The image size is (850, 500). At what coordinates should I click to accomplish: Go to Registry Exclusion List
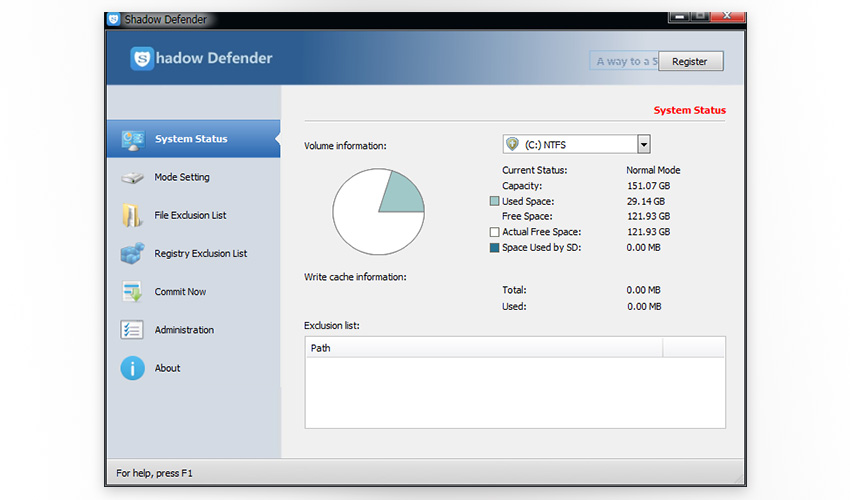tap(201, 253)
